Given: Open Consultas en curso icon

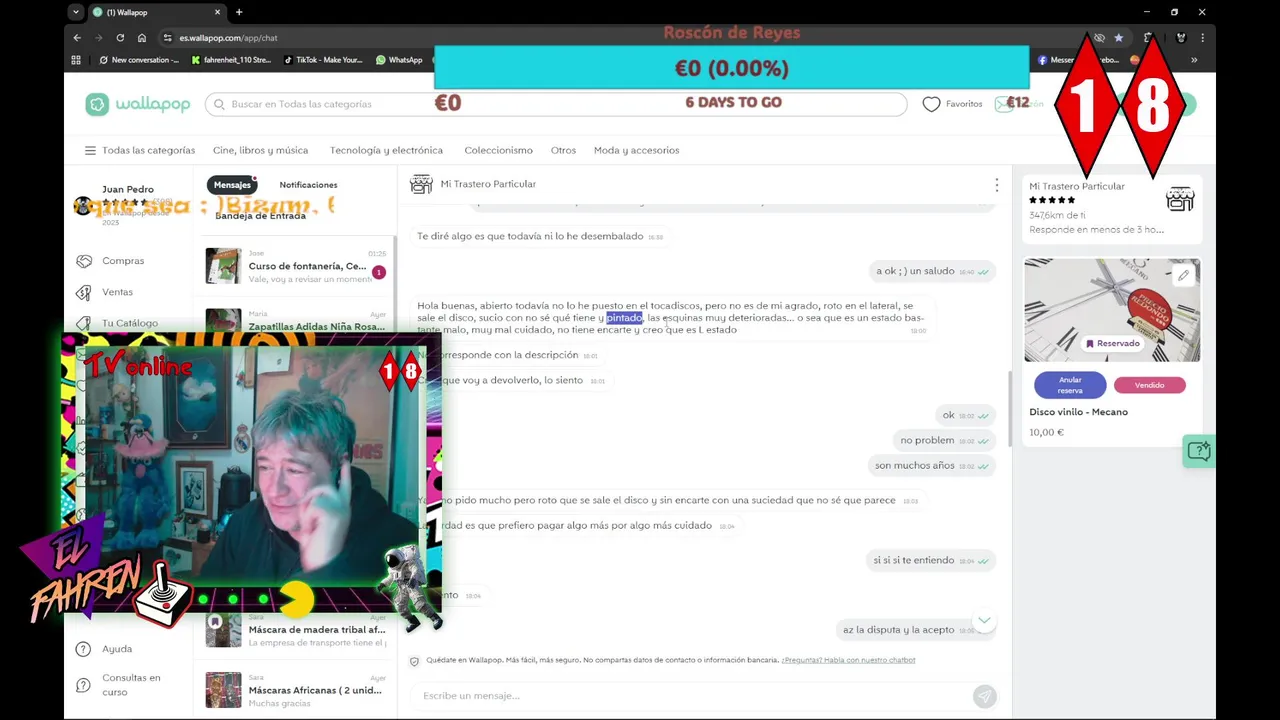Looking at the screenshot, I should (x=84, y=685).
